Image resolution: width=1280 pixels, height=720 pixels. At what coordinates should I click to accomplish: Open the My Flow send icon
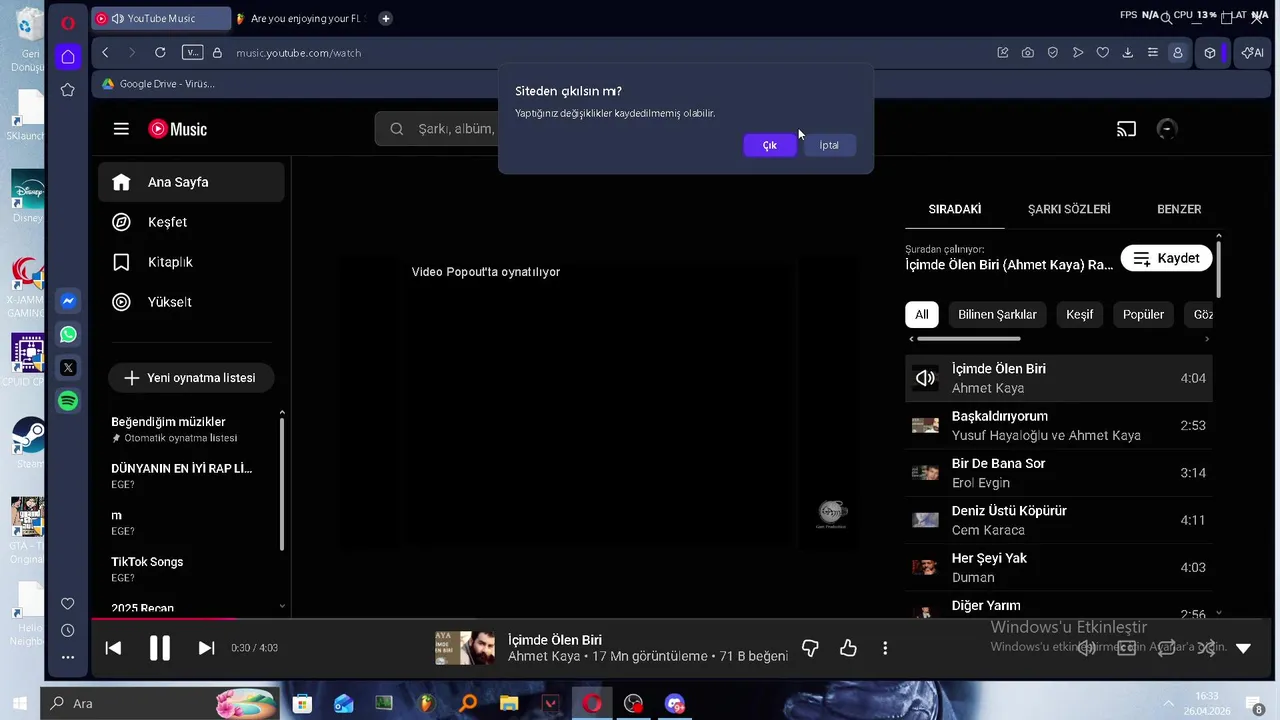[x=1078, y=52]
